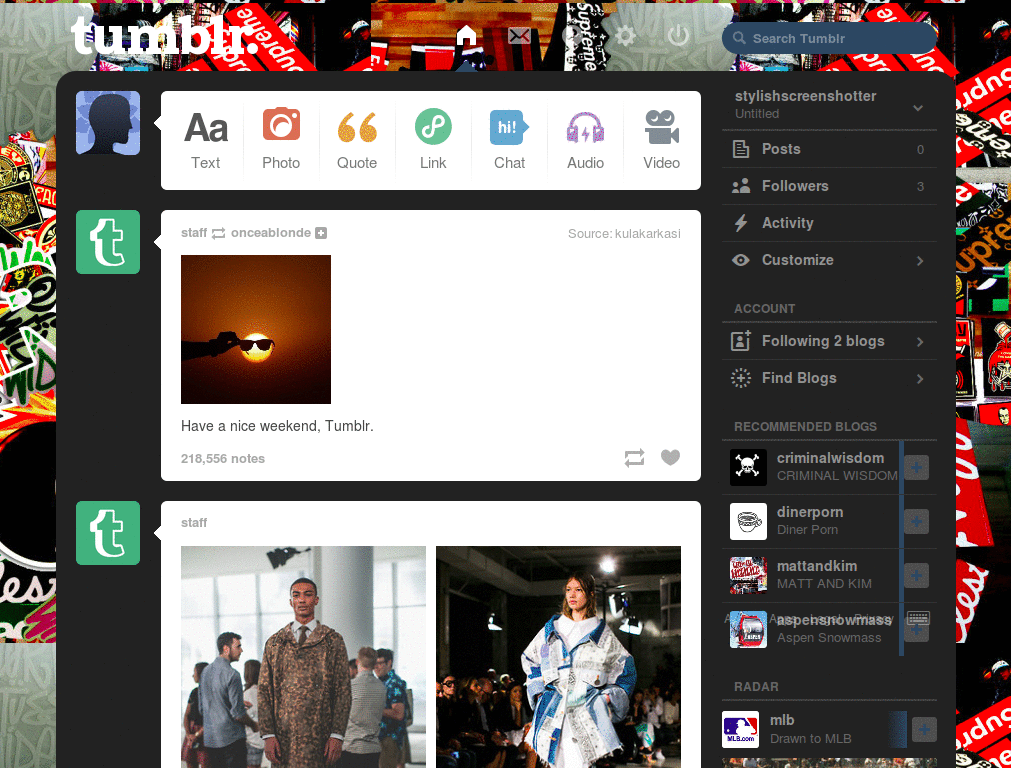1024x768 pixels.
Task: Open staff avatar beside sunglasses sun post
Action: (x=108, y=242)
